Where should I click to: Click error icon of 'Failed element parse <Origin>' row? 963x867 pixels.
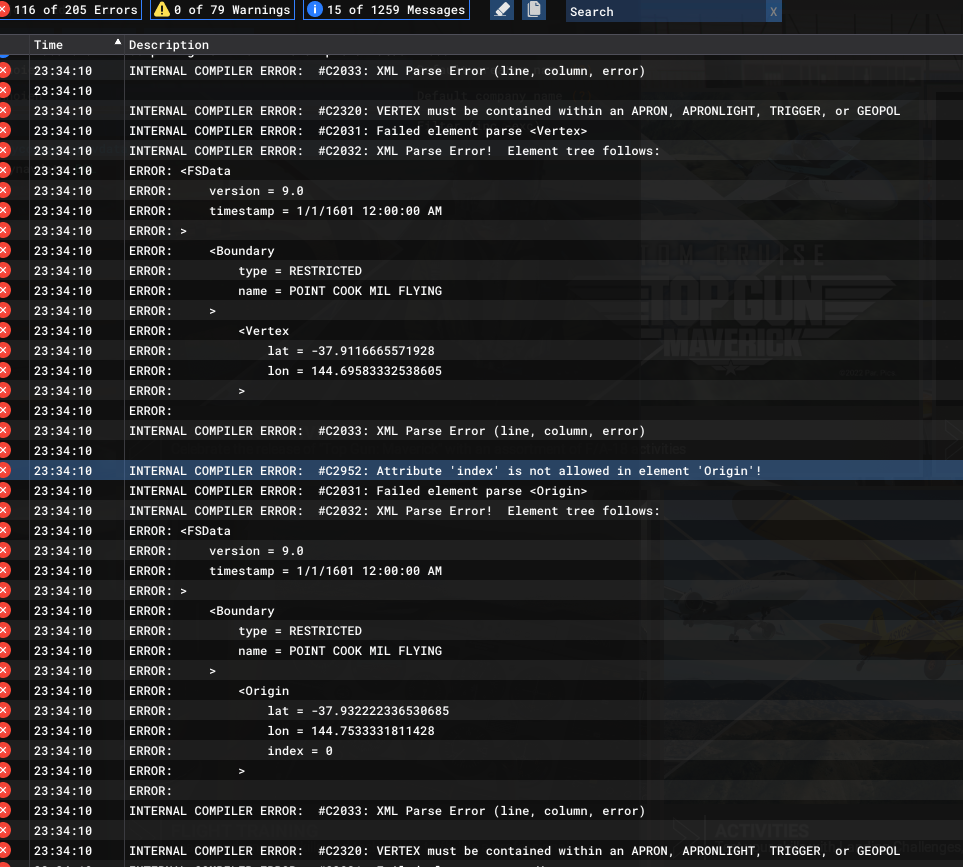5,491
